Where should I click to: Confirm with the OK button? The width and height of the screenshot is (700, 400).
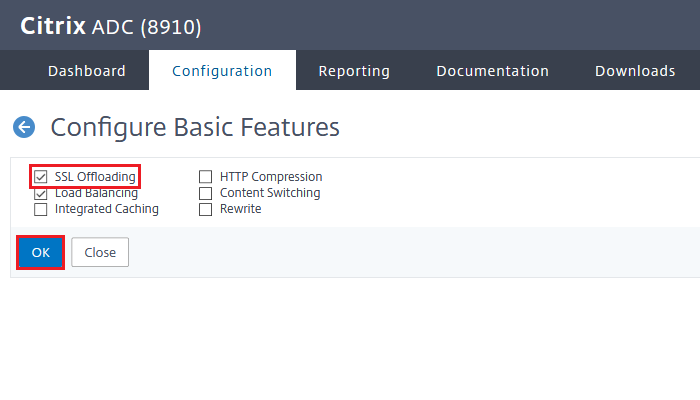(x=41, y=252)
